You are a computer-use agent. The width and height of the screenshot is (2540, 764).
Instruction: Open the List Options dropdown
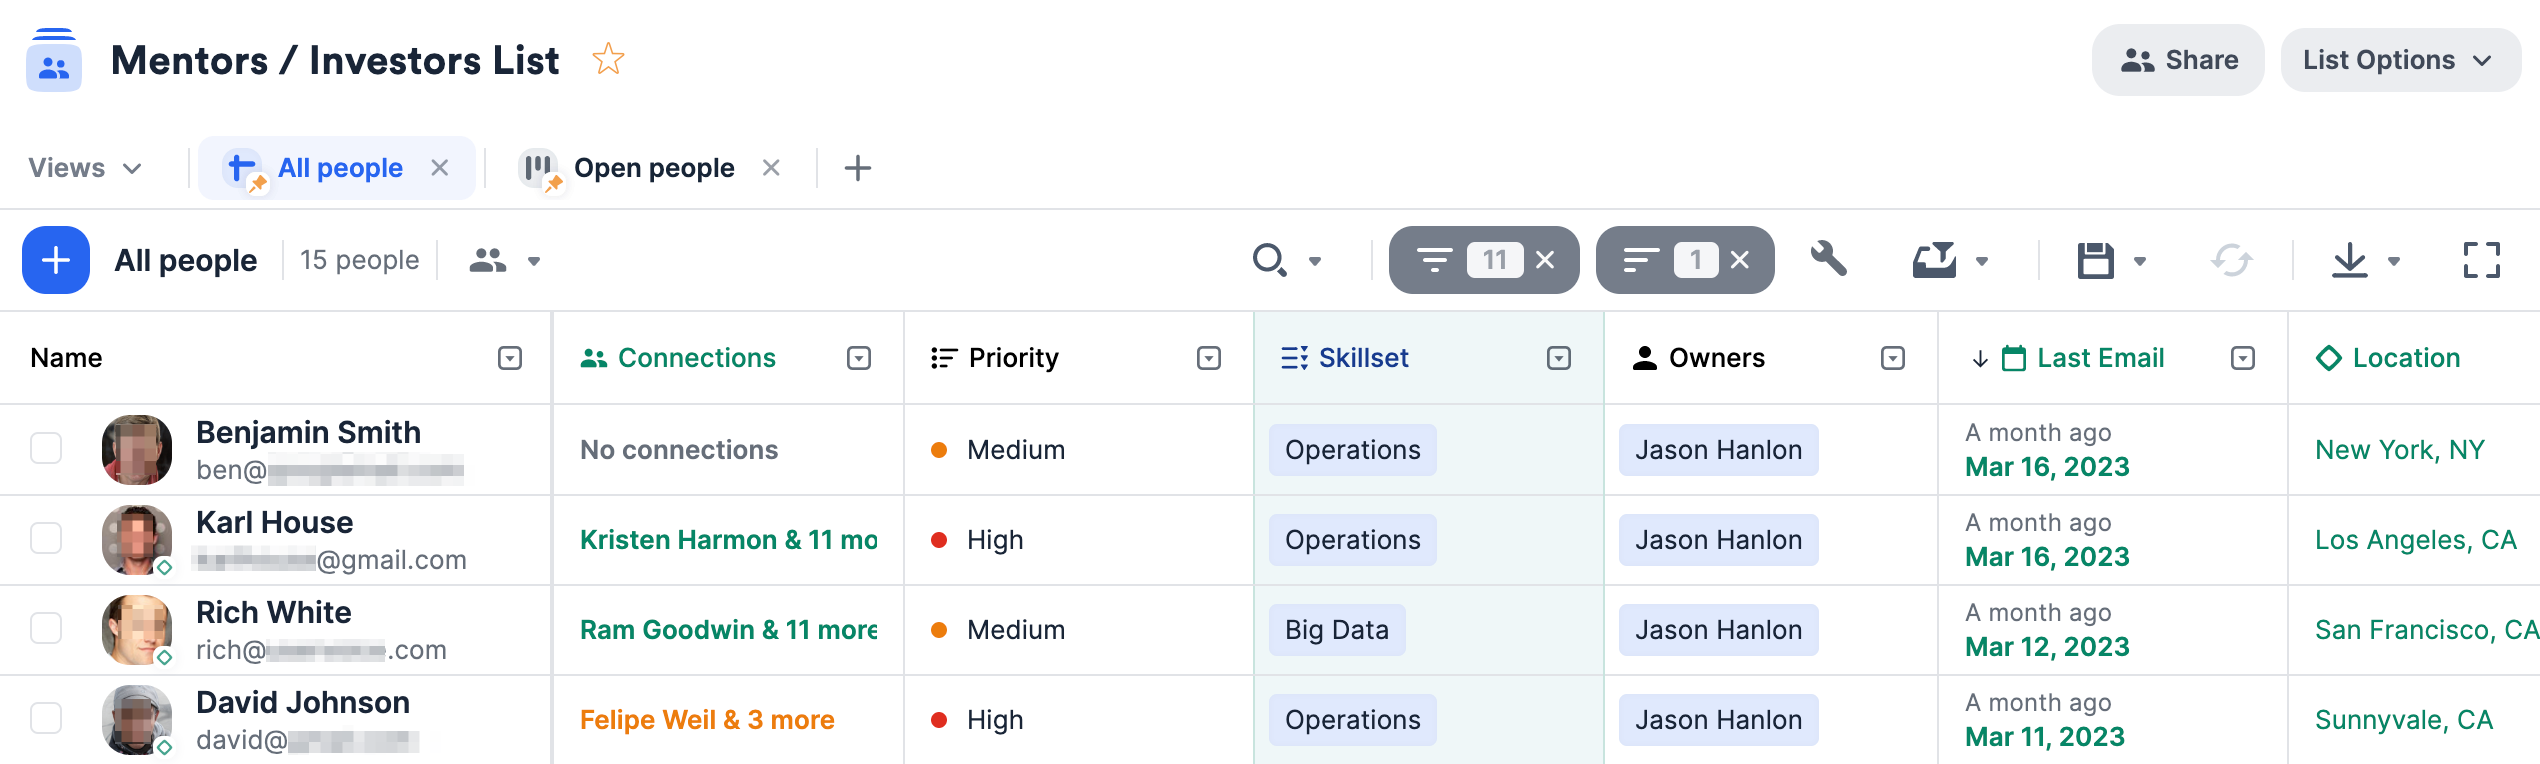coord(2400,60)
